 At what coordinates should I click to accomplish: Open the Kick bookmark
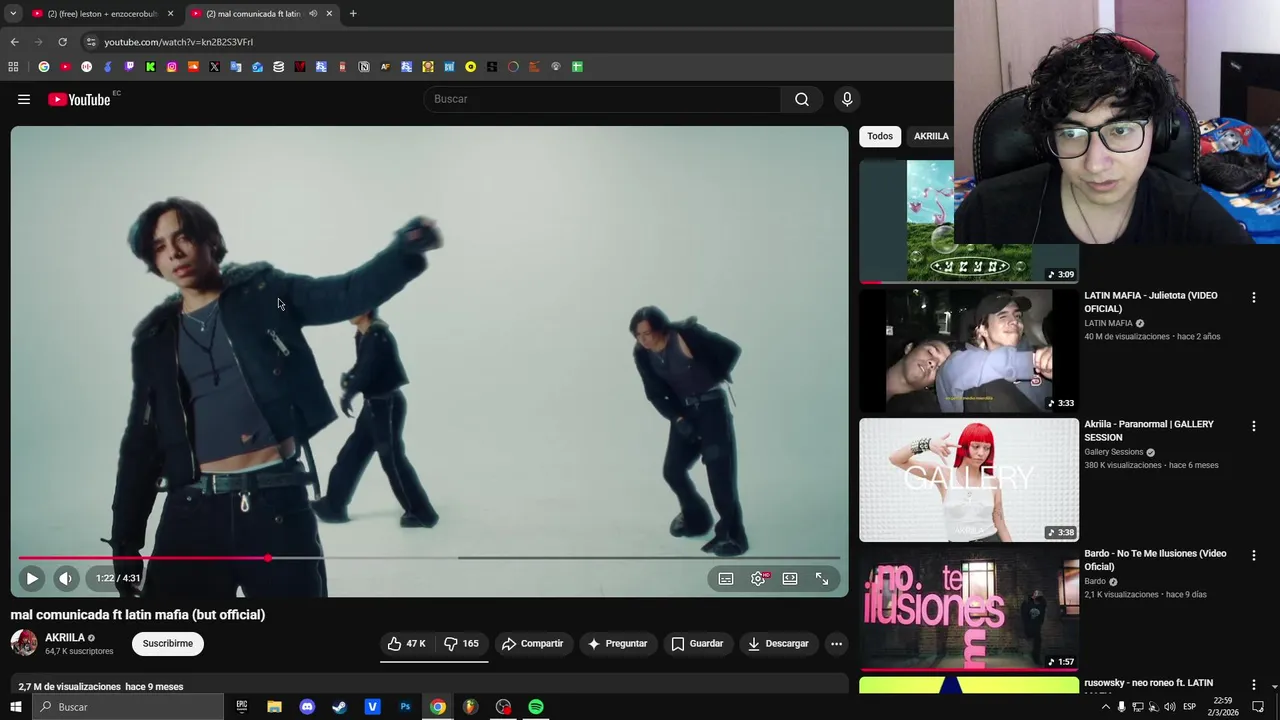click(150, 67)
